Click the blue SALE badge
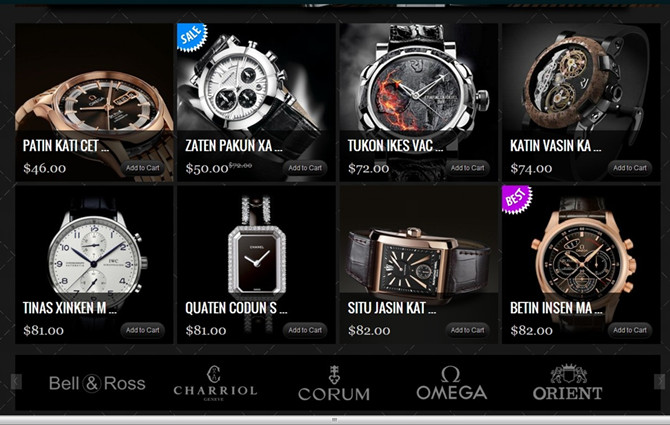The height and width of the screenshot is (425, 670). coord(191,36)
